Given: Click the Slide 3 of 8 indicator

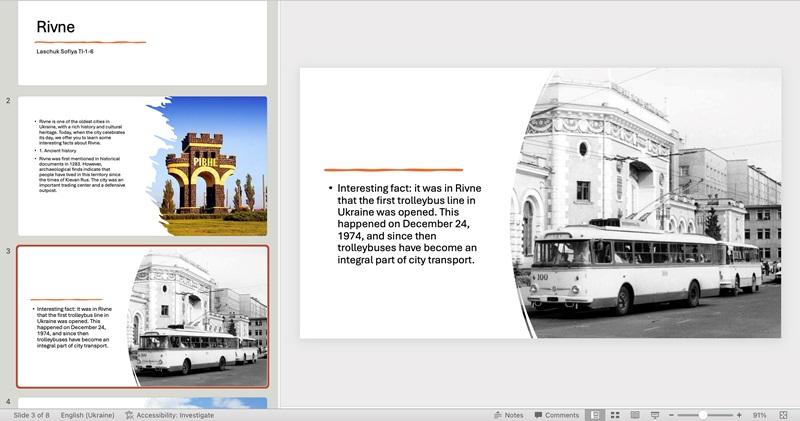Looking at the screenshot, I should pos(31,414).
